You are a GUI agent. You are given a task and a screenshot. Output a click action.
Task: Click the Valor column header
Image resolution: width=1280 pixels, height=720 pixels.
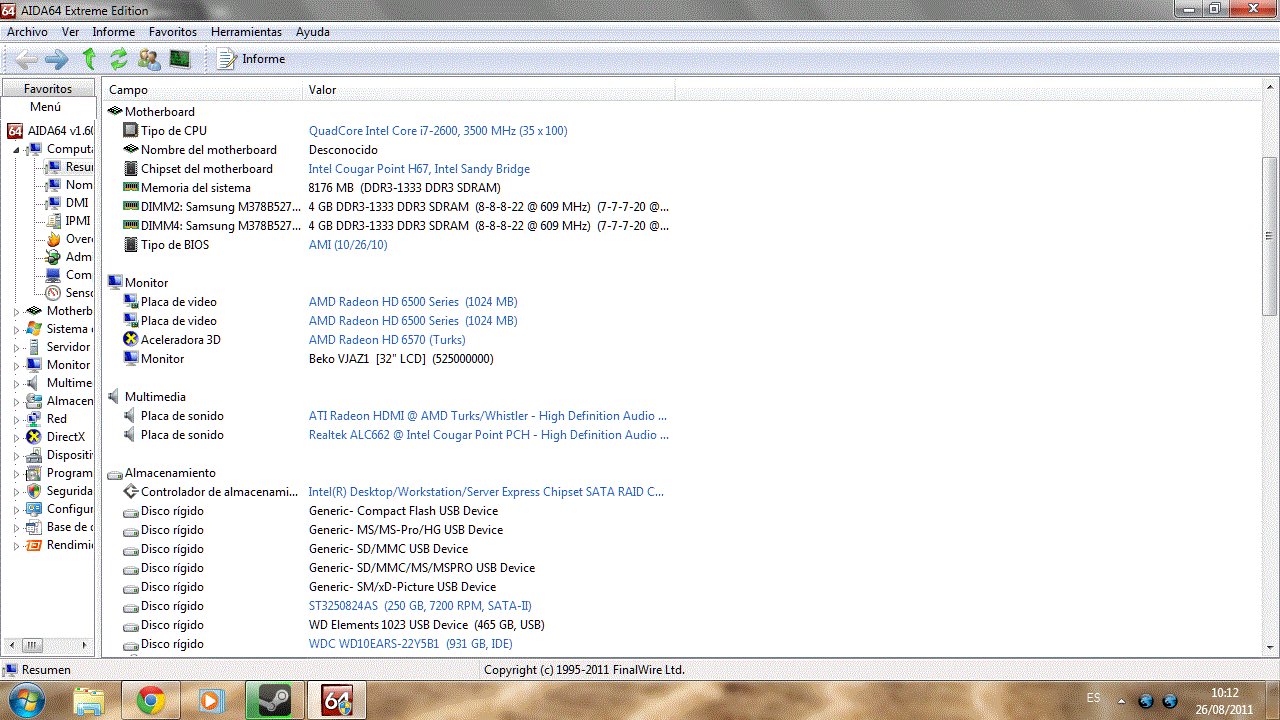tap(489, 90)
